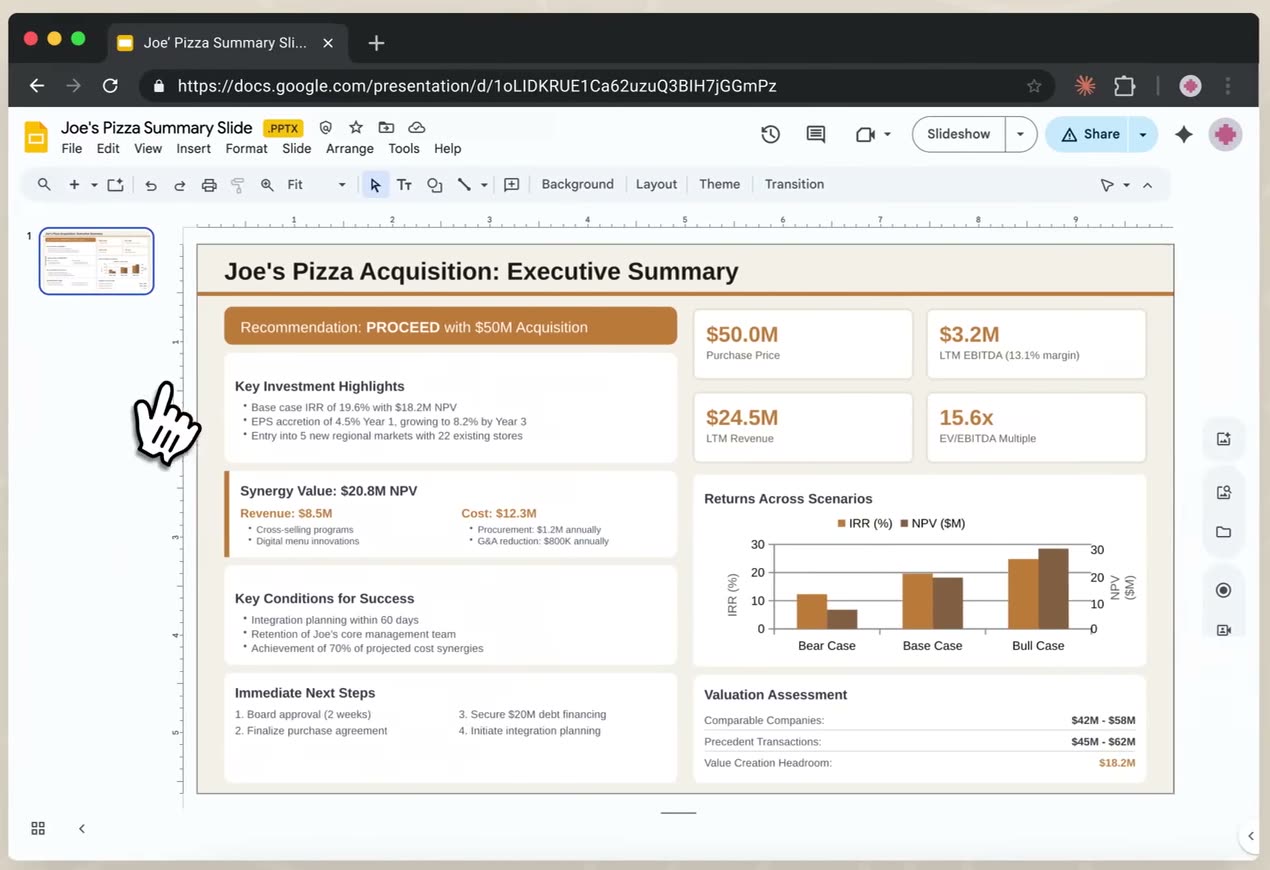Viewport: 1270px width, 870px height.
Task: Click the Layout button
Action: coord(656,184)
